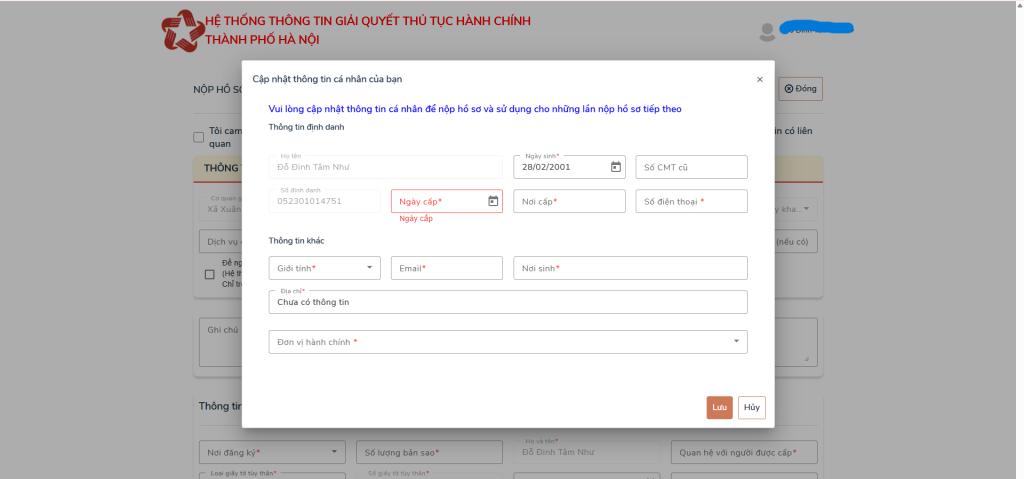Focus the Nơi cấp input field
Screen dimensions: 1024x479
569,201
